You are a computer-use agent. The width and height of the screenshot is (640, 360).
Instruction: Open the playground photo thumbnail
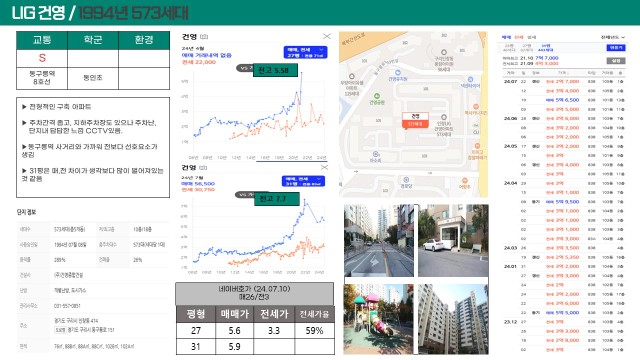tap(379, 319)
